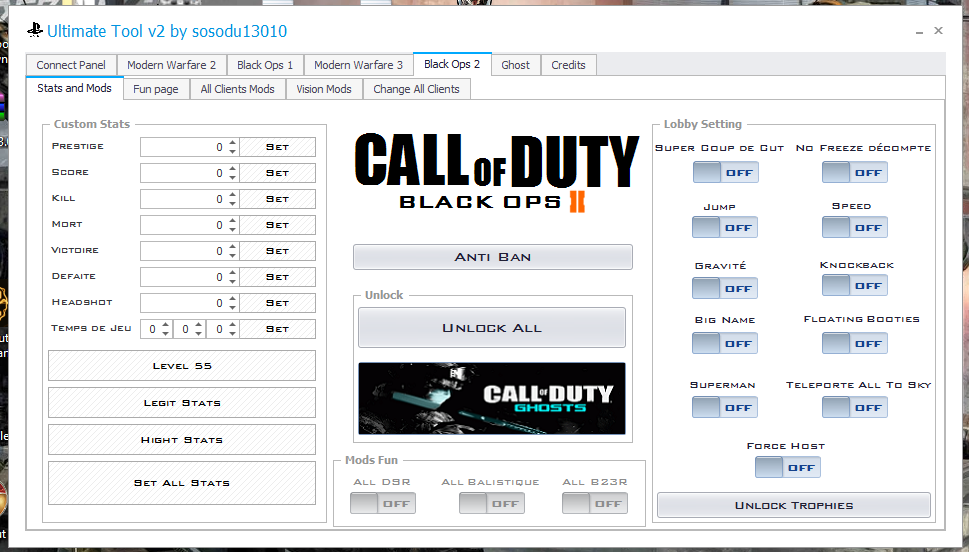Viewport: 969px width, 552px height.
Task: Click the PlayStation logo icon in title bar
Action: pyautogui.click(x=35, y=30)
